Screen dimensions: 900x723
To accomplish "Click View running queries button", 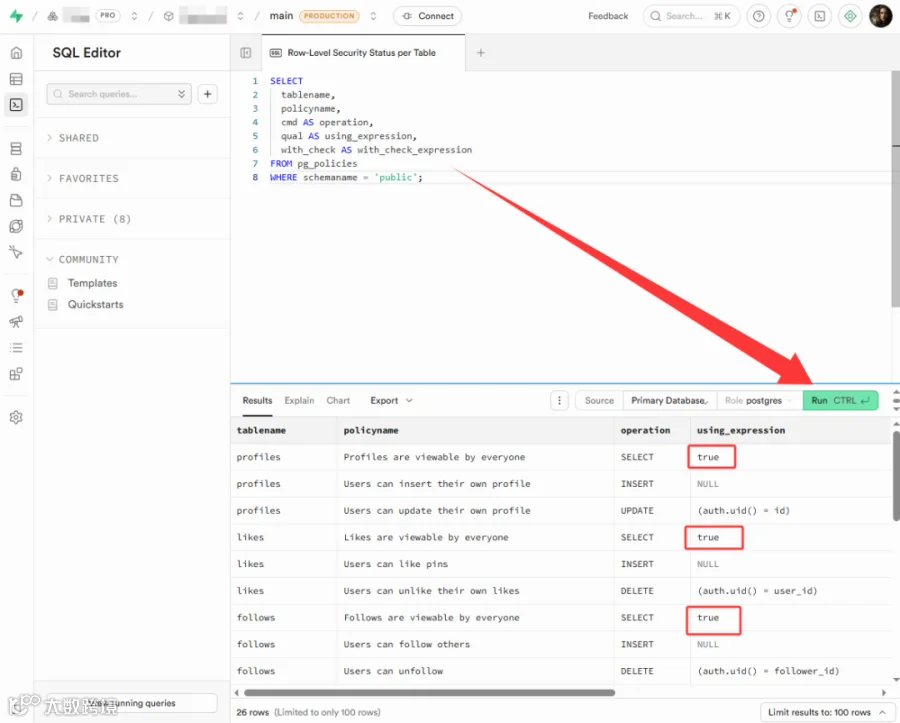I will pos(131,703).
